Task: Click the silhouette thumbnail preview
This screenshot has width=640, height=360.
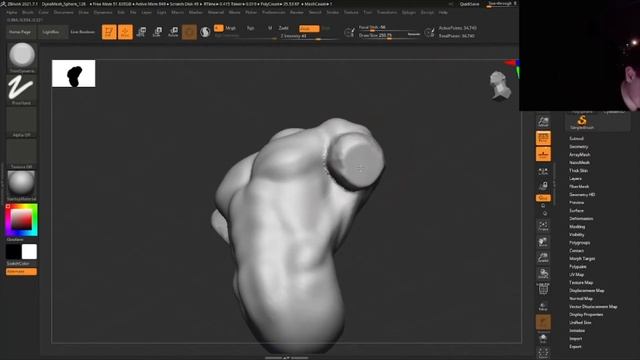Action: pyautogui.click(x=73, y=73)
